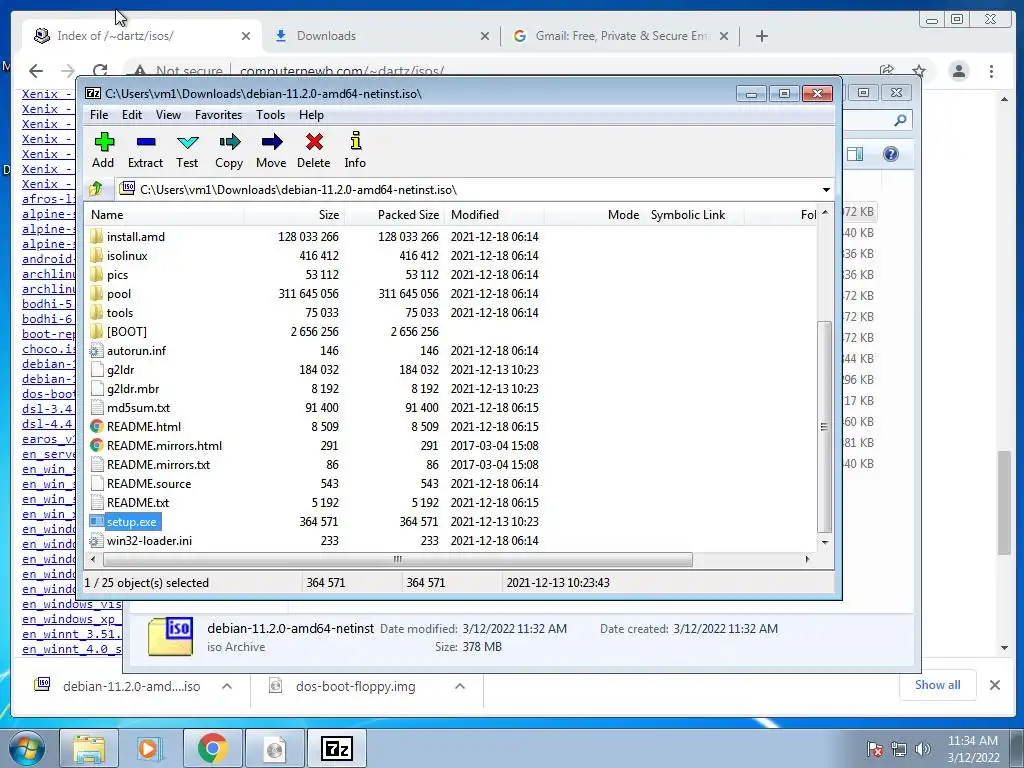Open a new Chrome tab
1024x768 pixels.
761,36
